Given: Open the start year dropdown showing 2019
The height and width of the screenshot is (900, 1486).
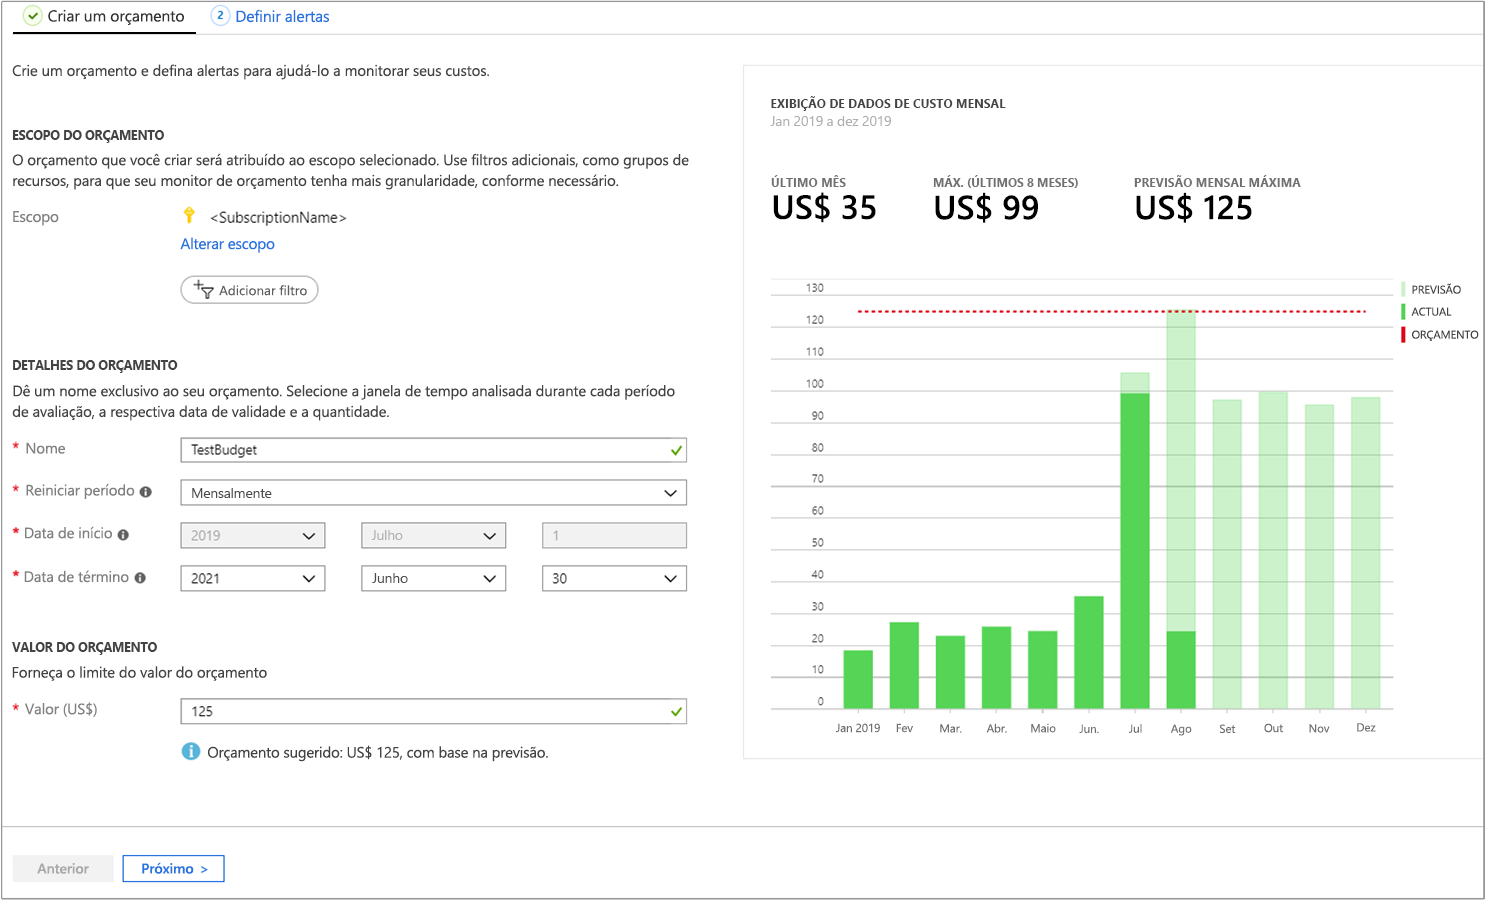Looking at the screenshot, I should pos(253,536).
